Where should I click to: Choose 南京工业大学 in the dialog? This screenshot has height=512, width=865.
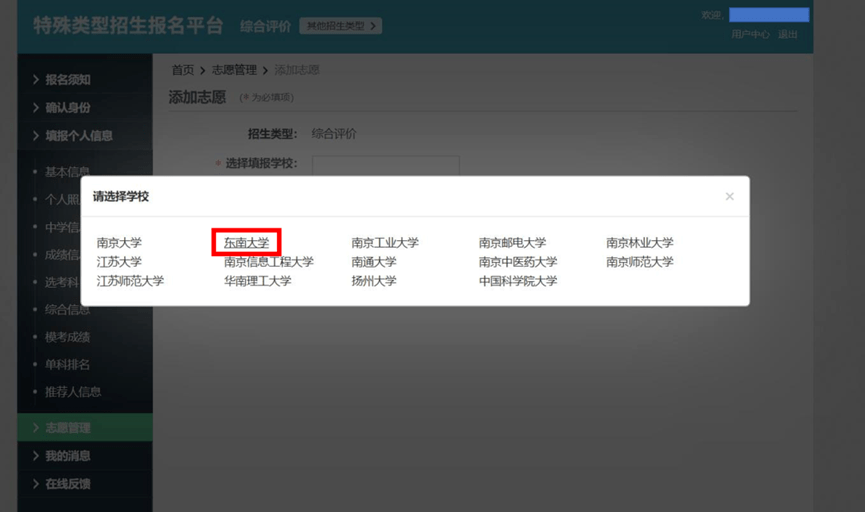pos(385,243)
